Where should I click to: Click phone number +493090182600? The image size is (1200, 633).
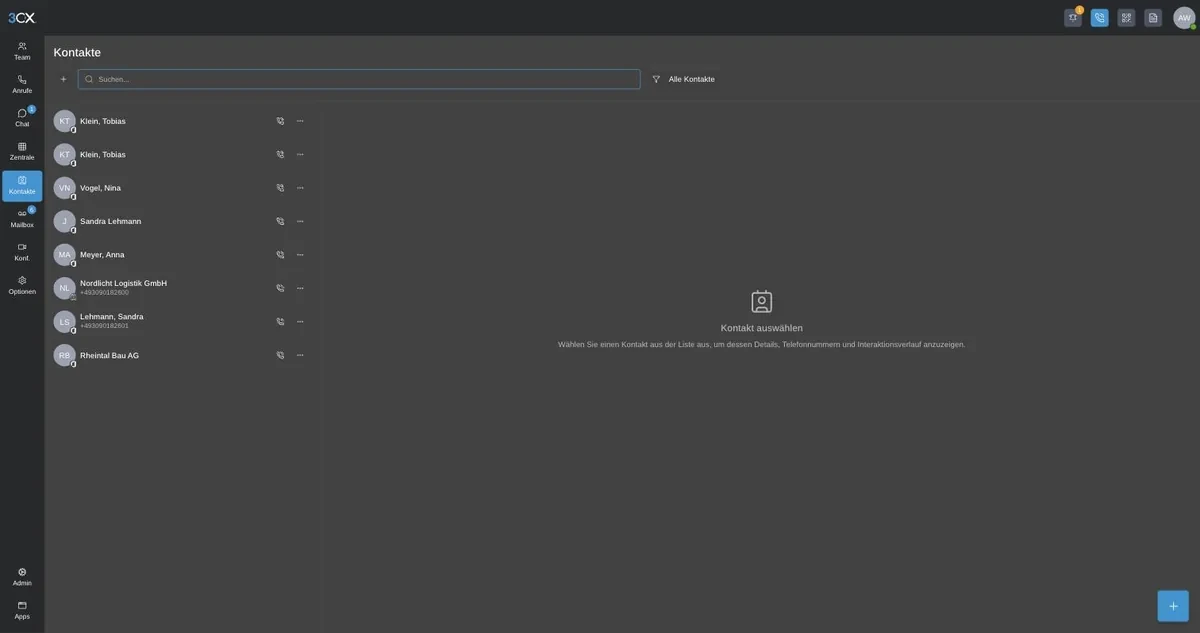point(104,293)
